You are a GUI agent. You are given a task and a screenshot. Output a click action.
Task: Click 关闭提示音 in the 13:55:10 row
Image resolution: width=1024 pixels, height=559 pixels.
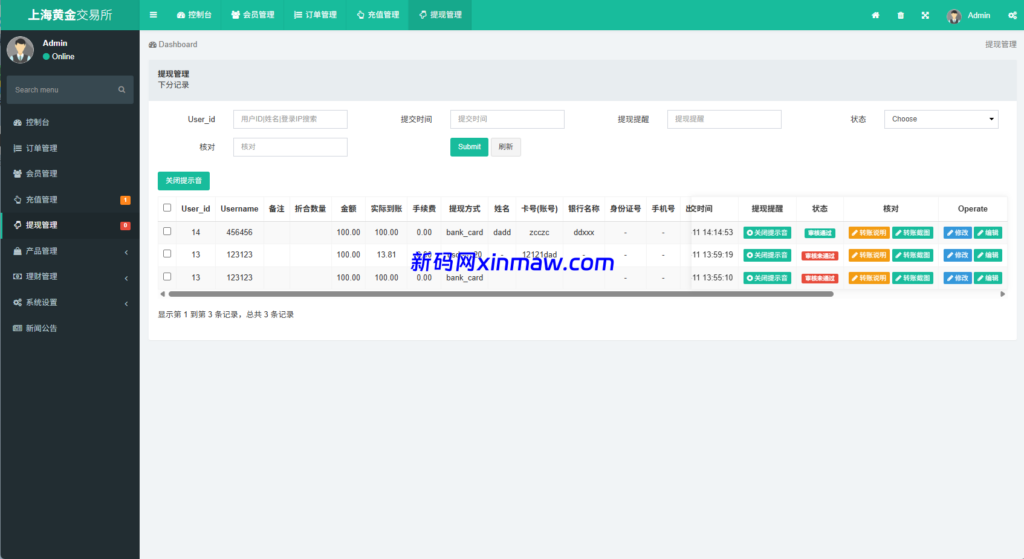pyautogui.click(x=767, y=278)
